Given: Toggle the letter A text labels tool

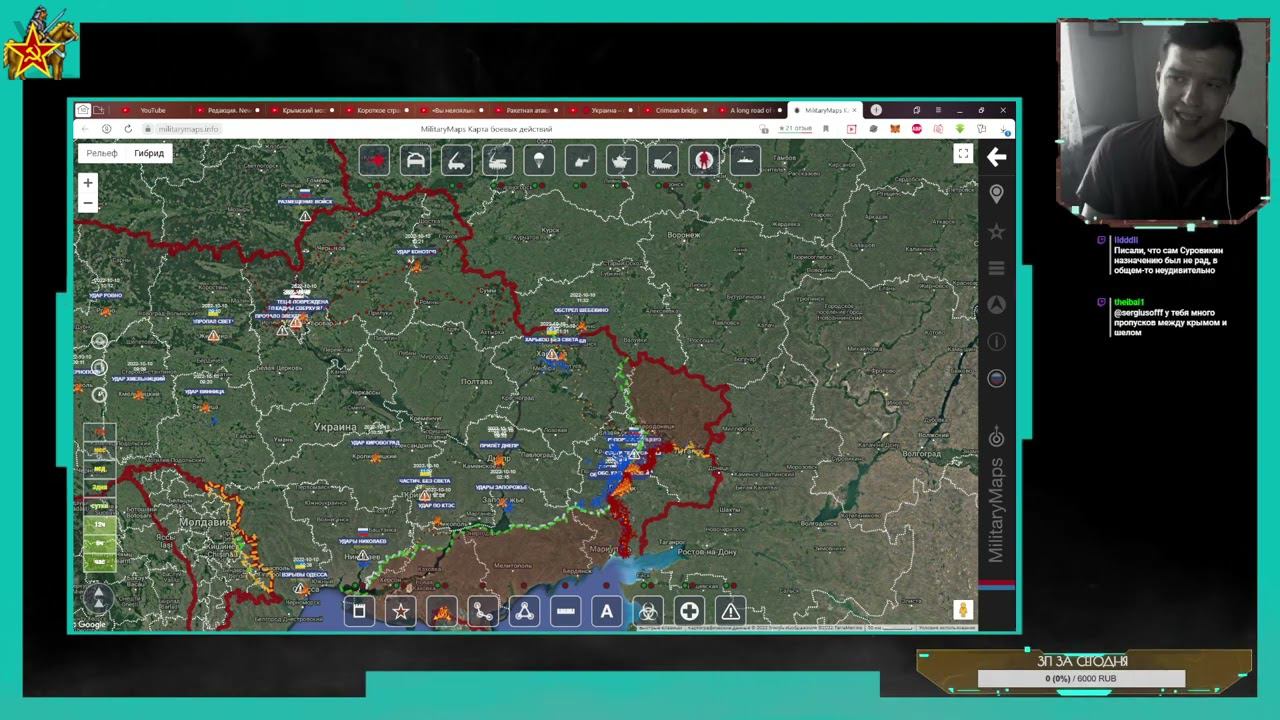Looking at the screenshot, I should (x=606, y=611).
